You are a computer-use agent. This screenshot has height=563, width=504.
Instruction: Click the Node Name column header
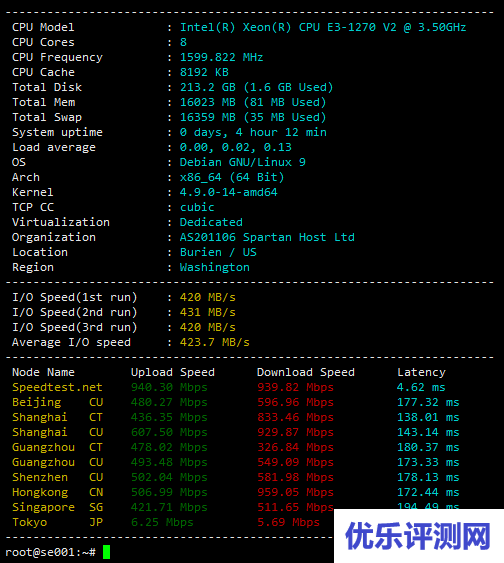(x=43, y=372)
